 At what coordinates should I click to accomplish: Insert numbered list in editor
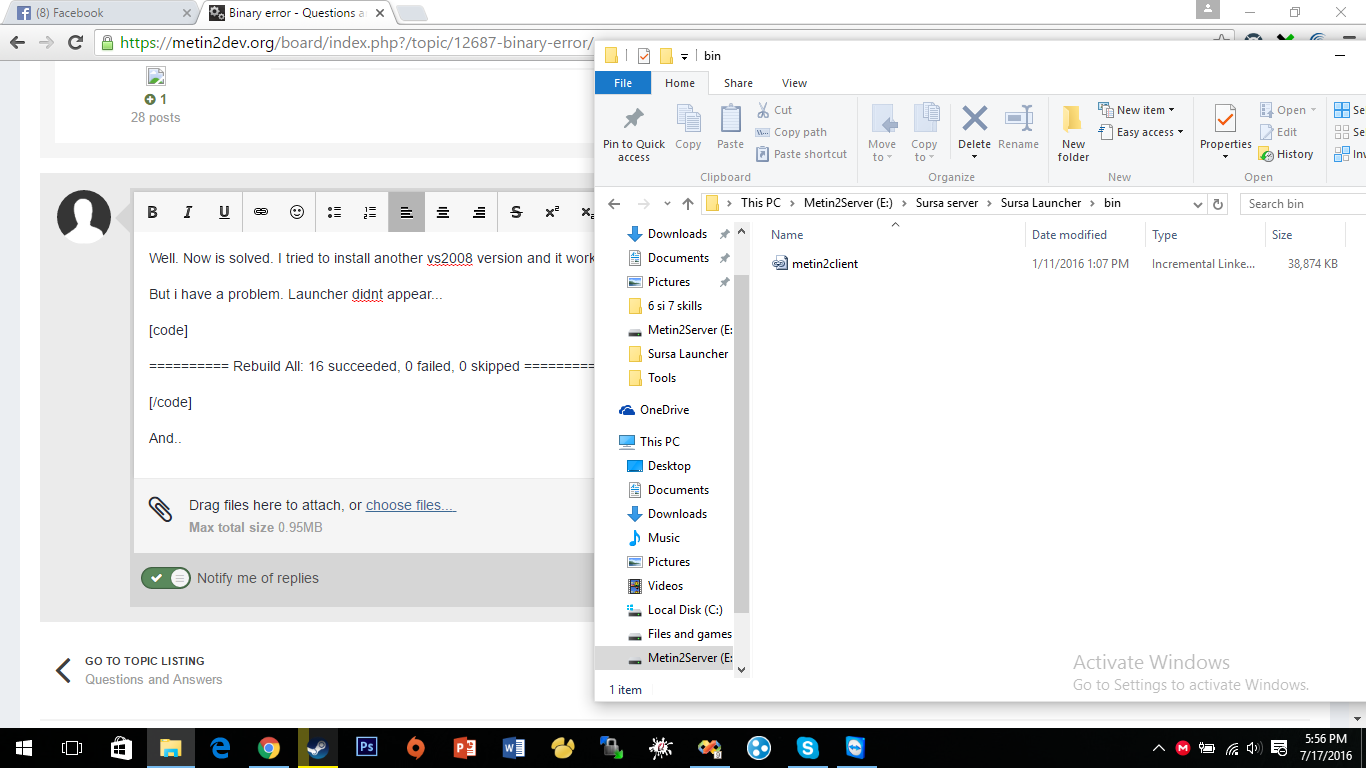point(370,212)
